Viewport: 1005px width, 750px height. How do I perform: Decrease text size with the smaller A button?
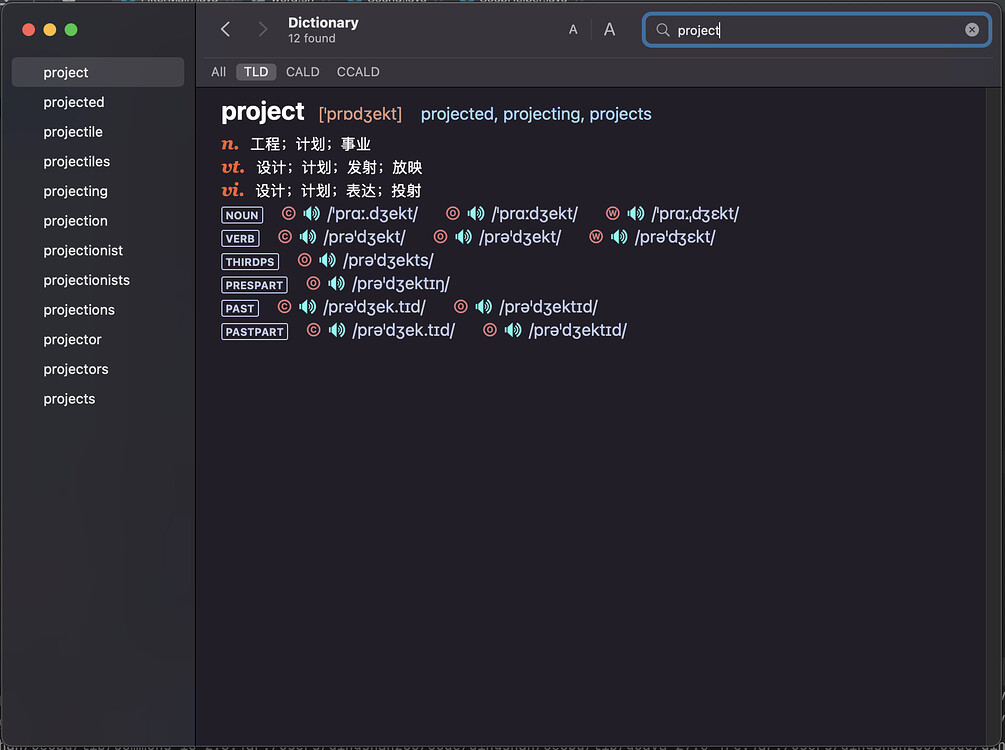click(573, 29)
